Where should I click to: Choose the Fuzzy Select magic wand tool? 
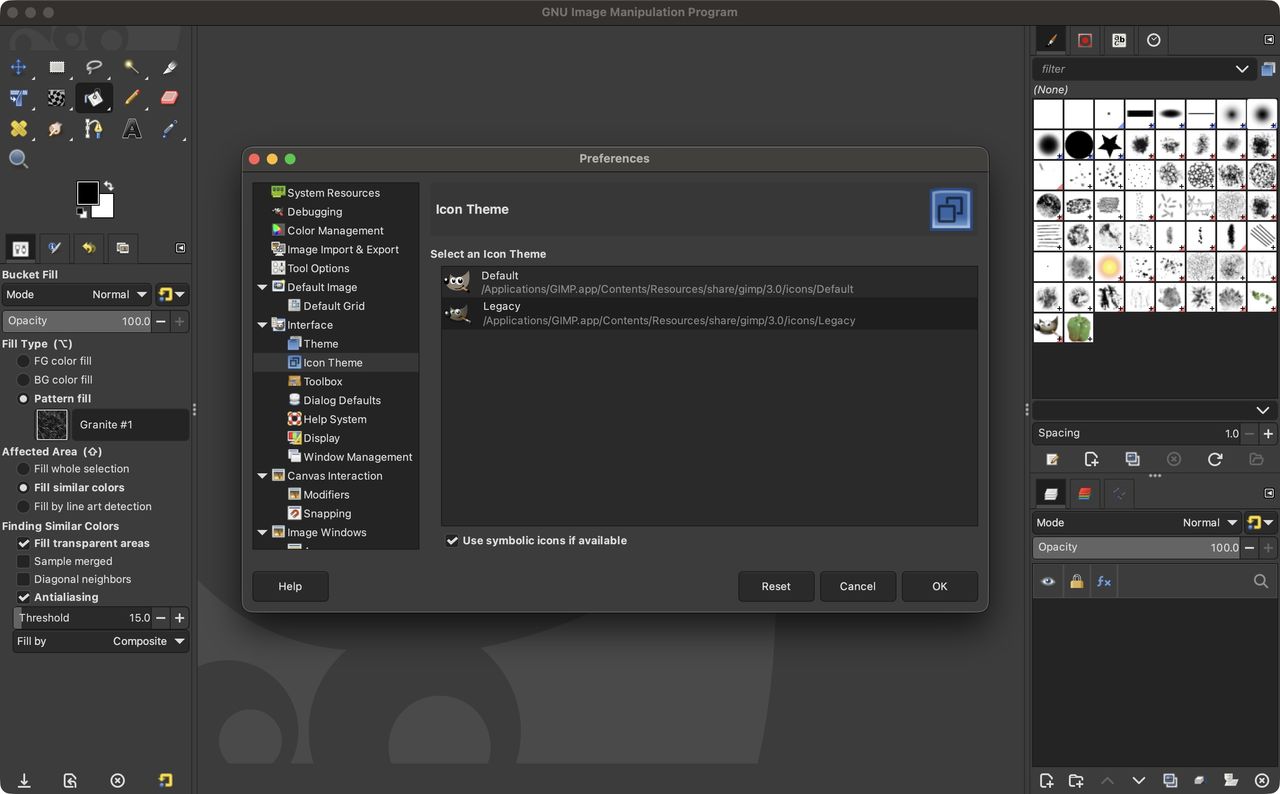pos(131,67)
